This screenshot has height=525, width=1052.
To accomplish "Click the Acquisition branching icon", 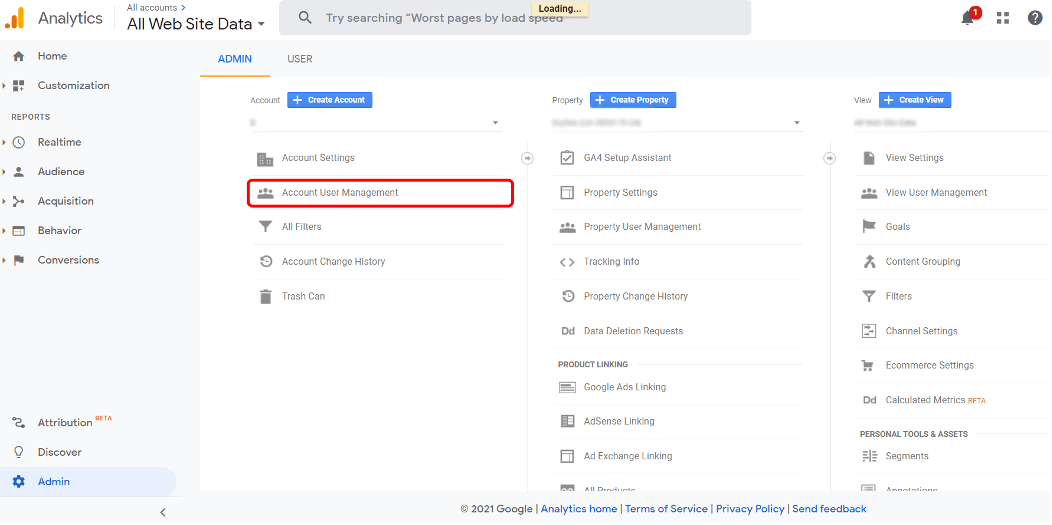I will pos(19,201).
